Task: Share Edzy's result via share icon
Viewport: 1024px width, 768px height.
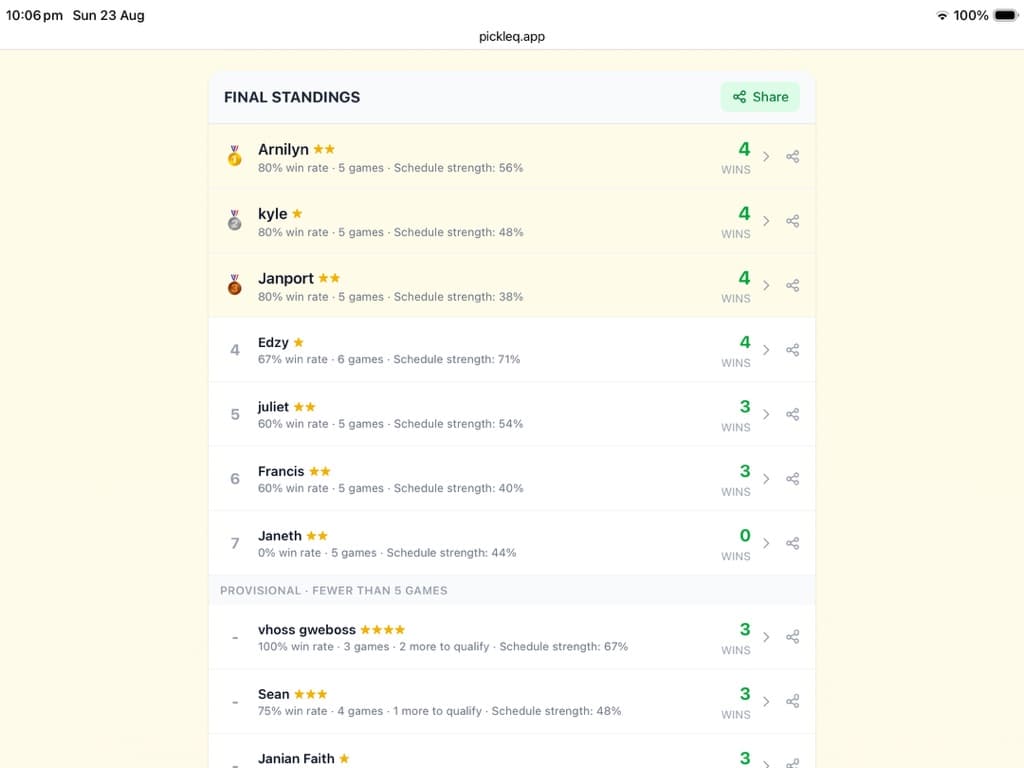Action: pos(792,350)
